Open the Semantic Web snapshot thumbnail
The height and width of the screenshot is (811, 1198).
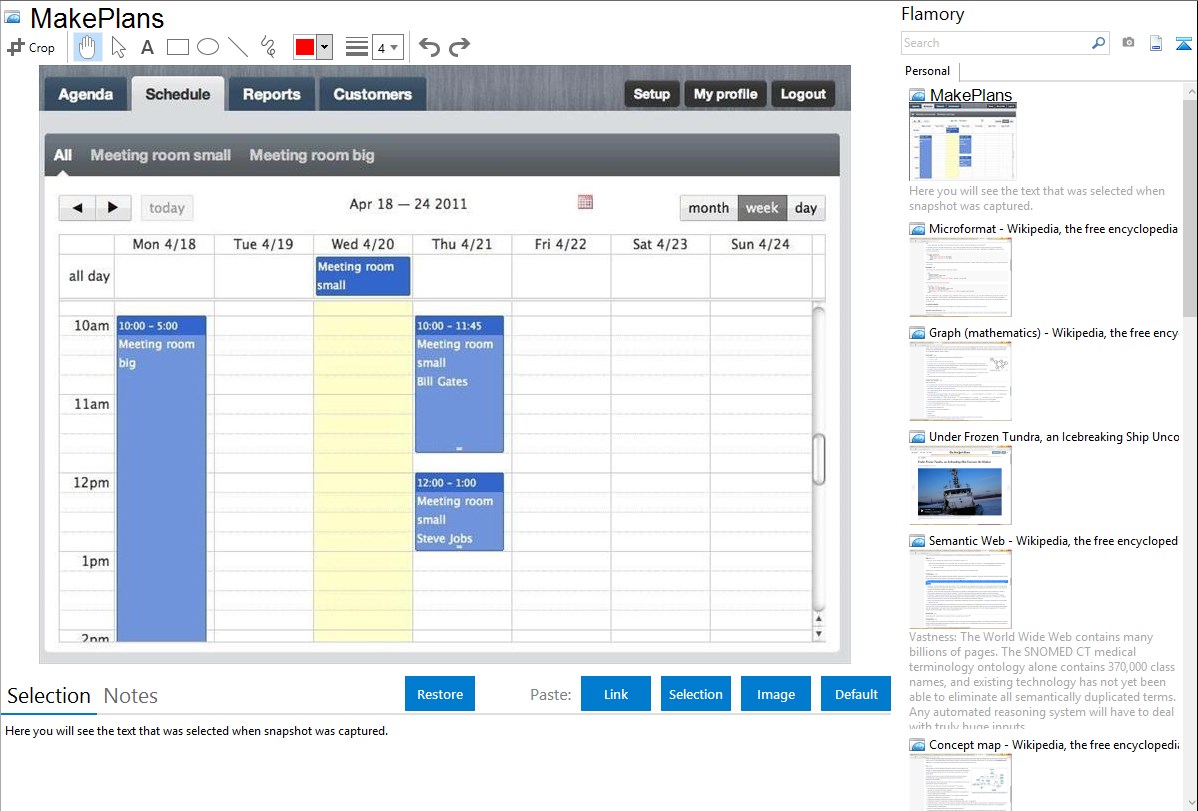point(960,589)
